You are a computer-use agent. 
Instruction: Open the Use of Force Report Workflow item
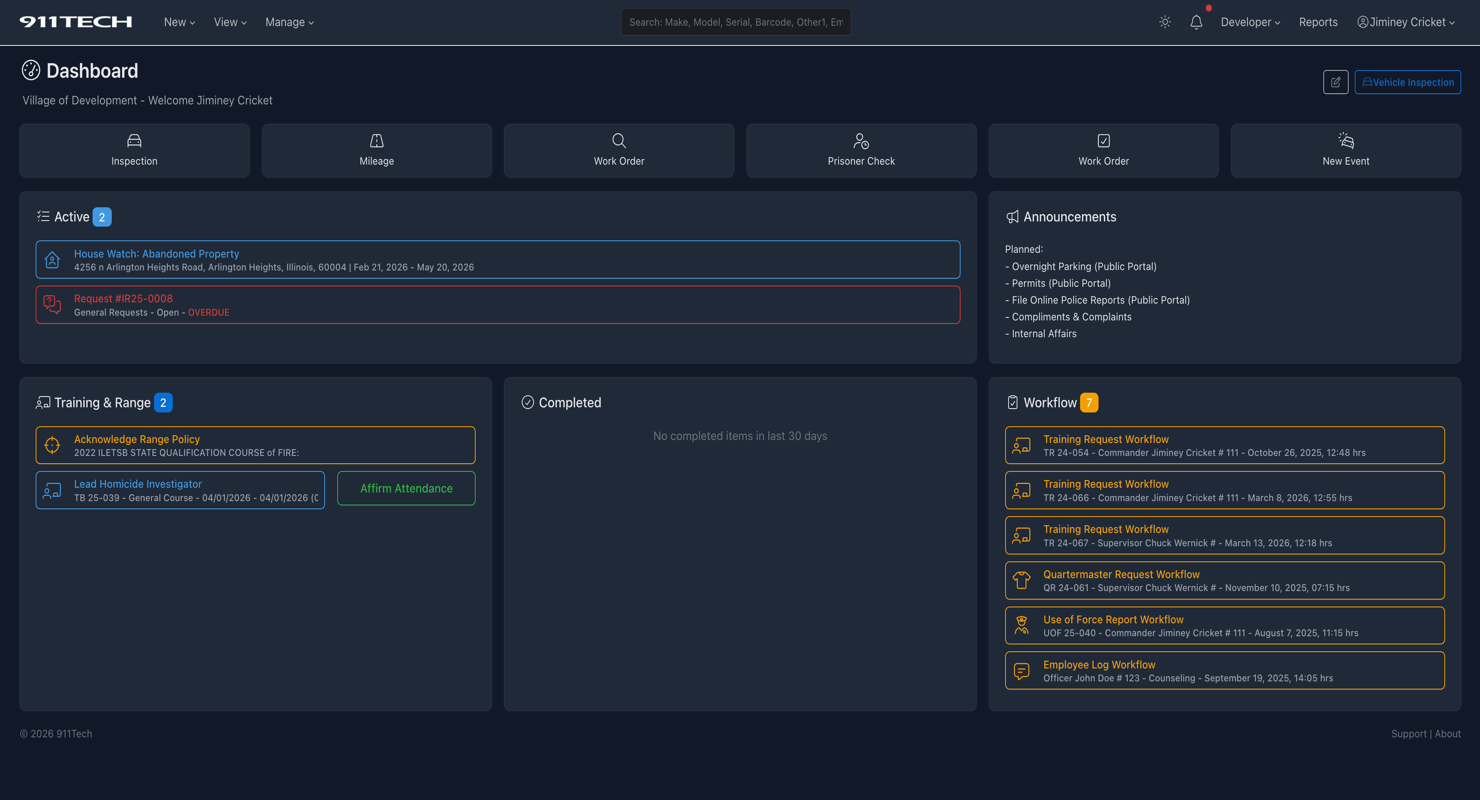[x=1113, y=620]
